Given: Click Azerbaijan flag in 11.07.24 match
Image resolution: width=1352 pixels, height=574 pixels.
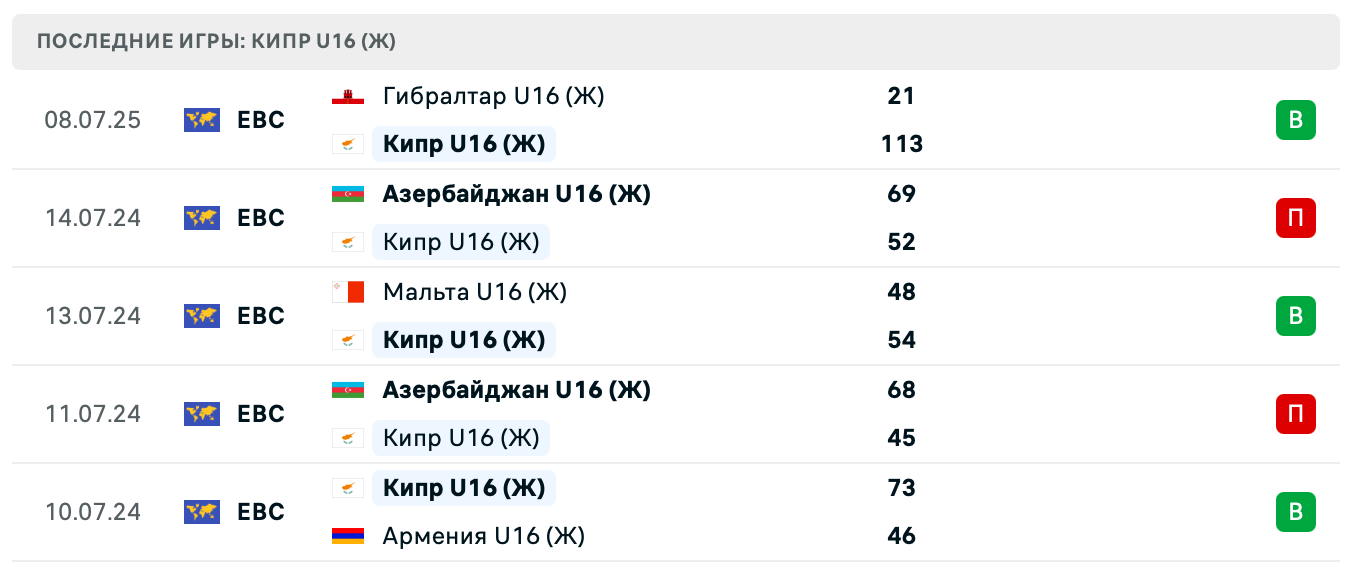Looking at the screenshot, I should coord(347,390).
